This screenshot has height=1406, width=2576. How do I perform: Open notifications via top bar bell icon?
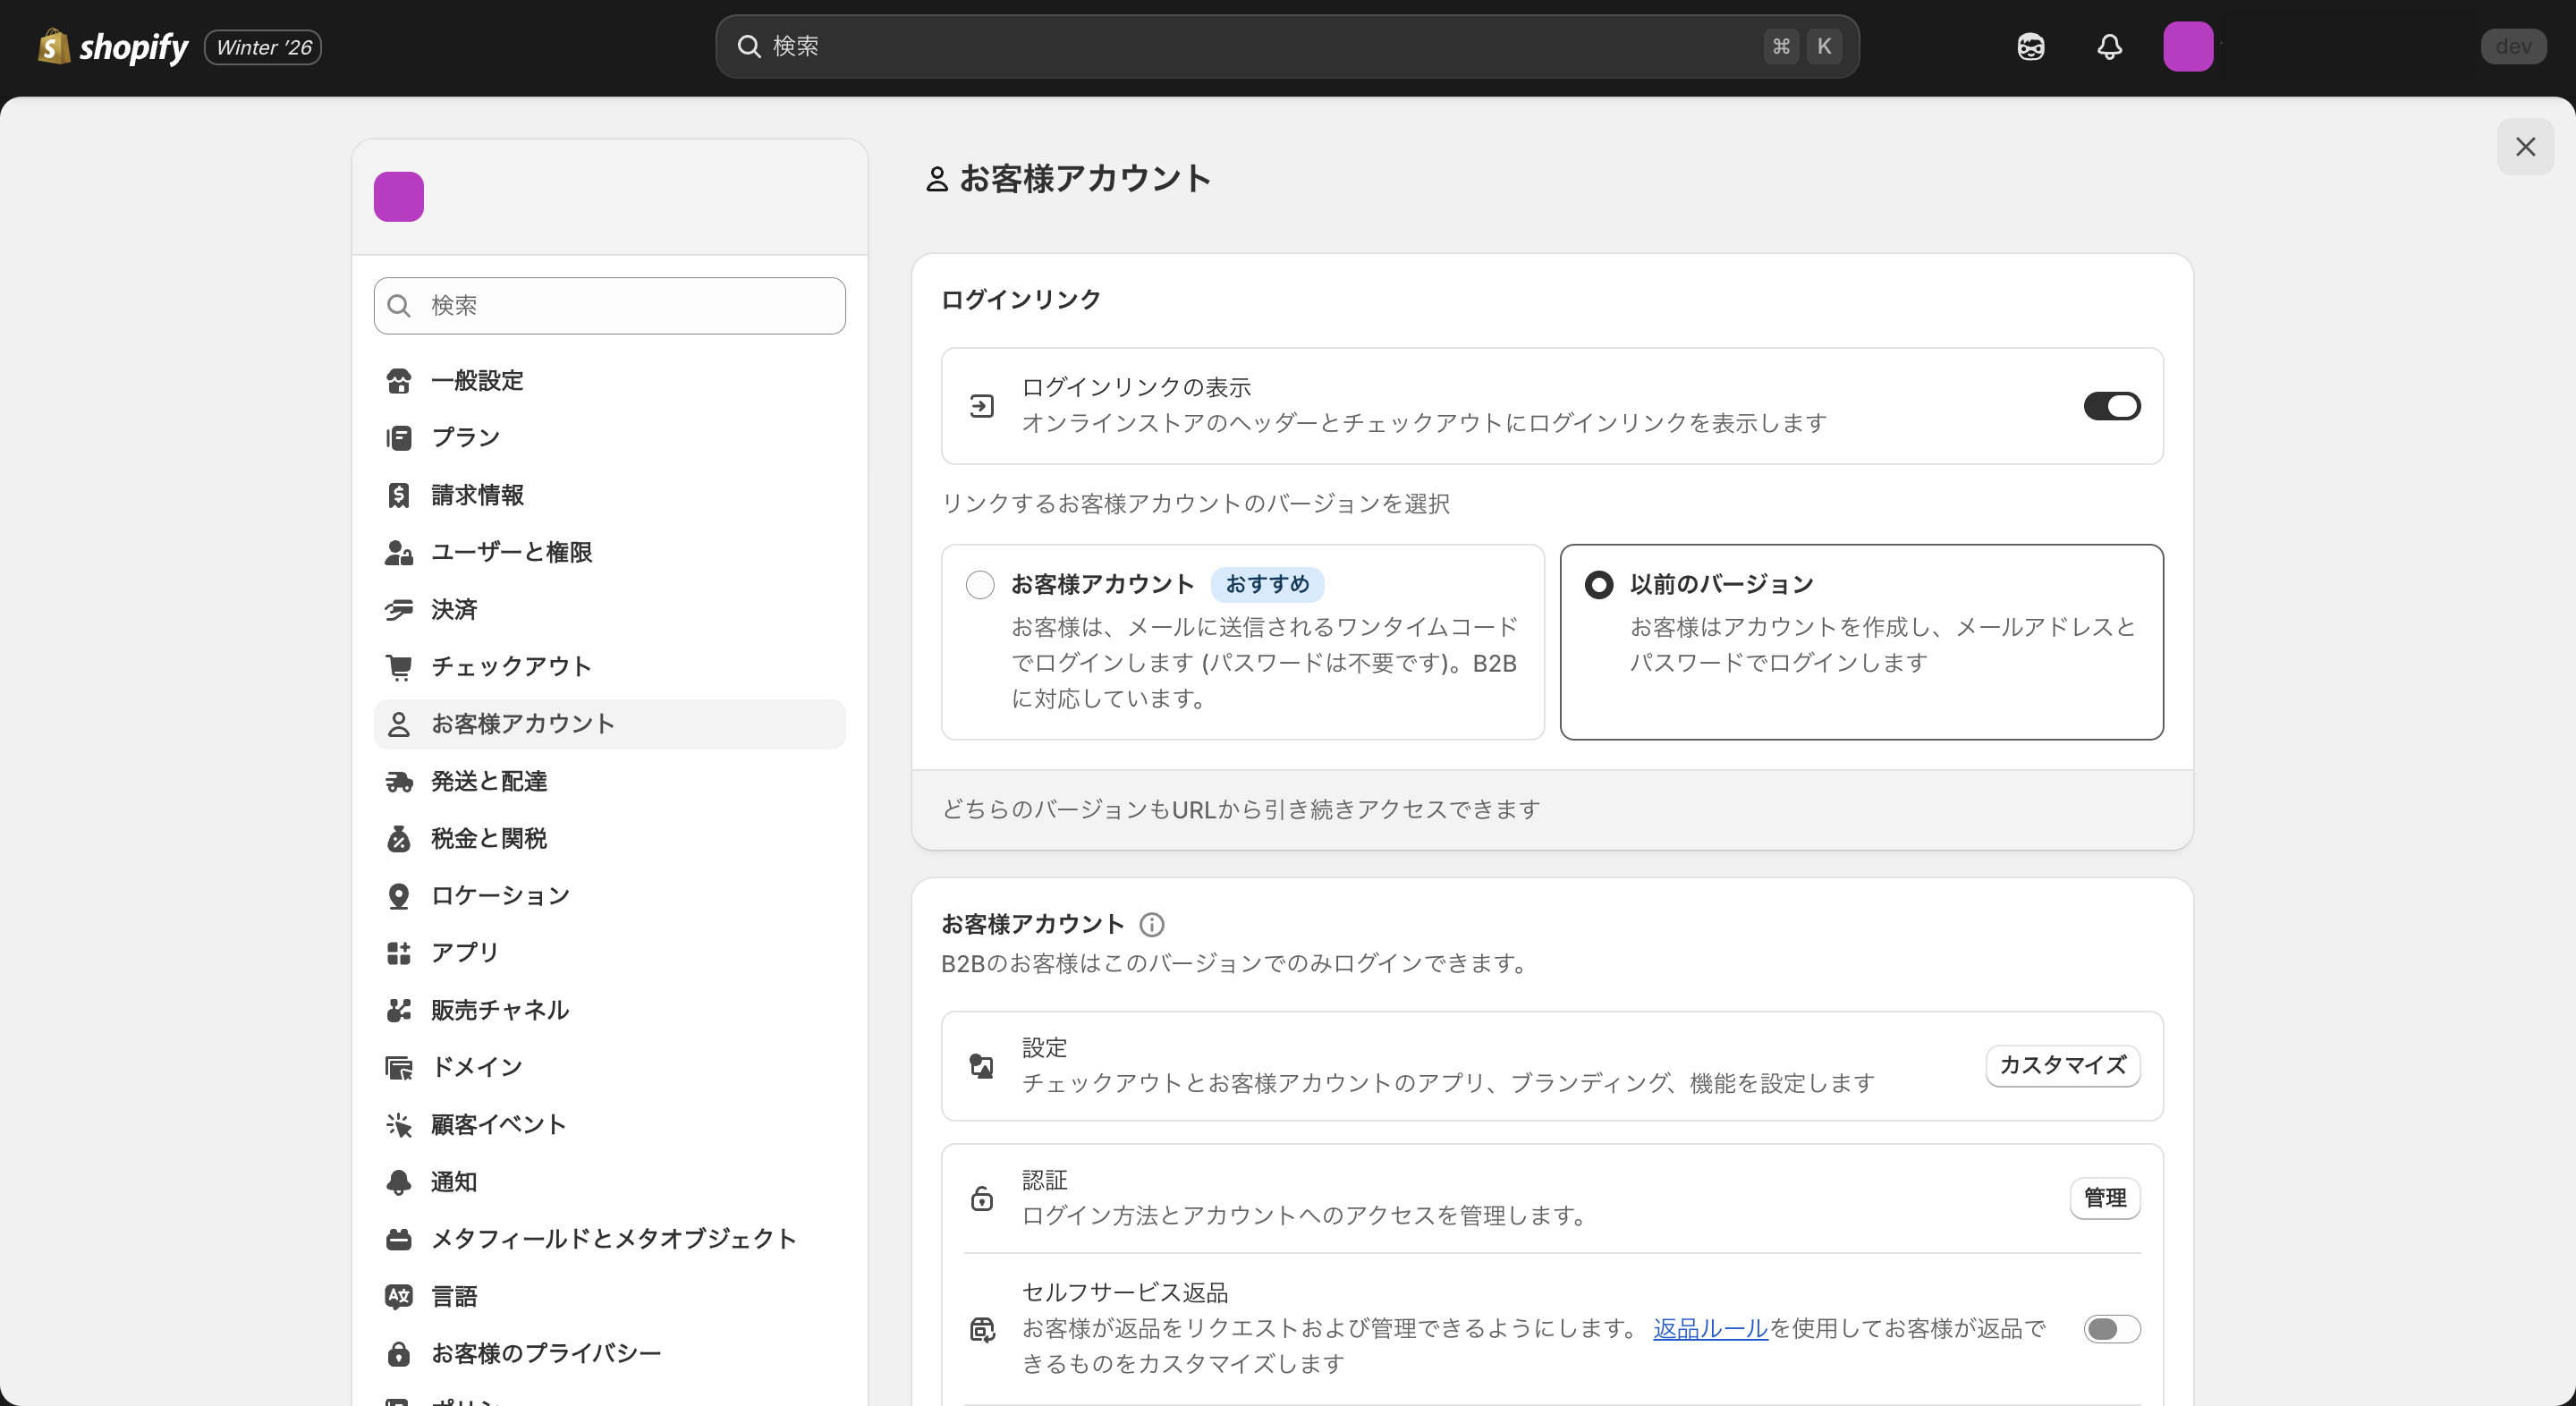click(x=2109, y=46)
